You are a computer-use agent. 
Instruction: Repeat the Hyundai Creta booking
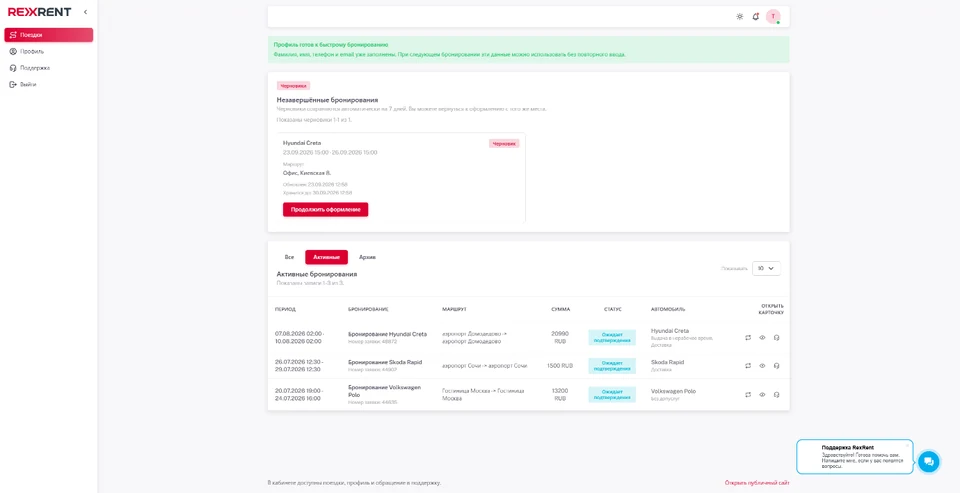click(748, 337)
